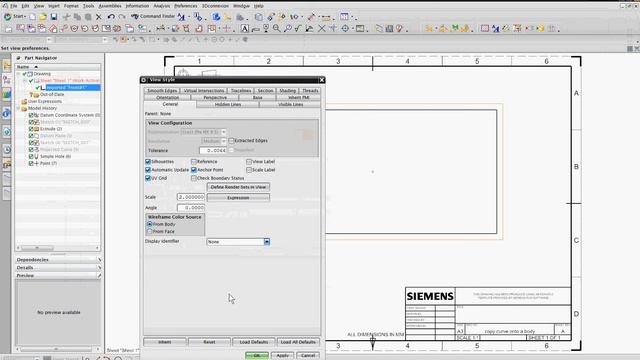
Task: Click the info 'i' resource bar icon
Action: 6,113
